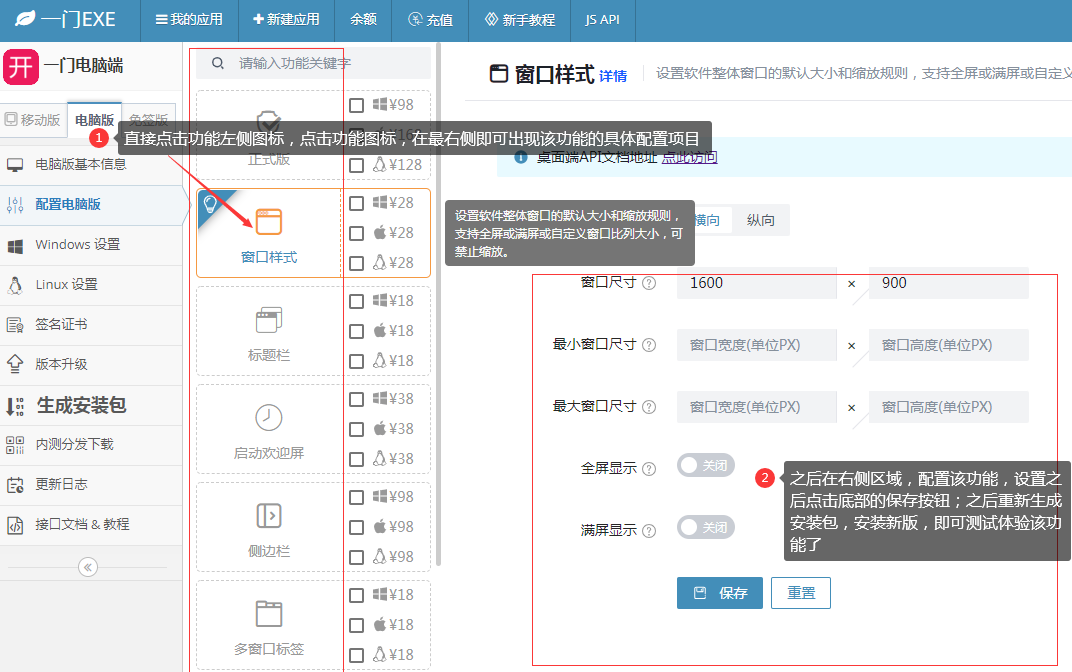Click help icon beside 最大窗口尺寸
The width and height of the screenshot is (1072, 672).
[x=649, y=407]
